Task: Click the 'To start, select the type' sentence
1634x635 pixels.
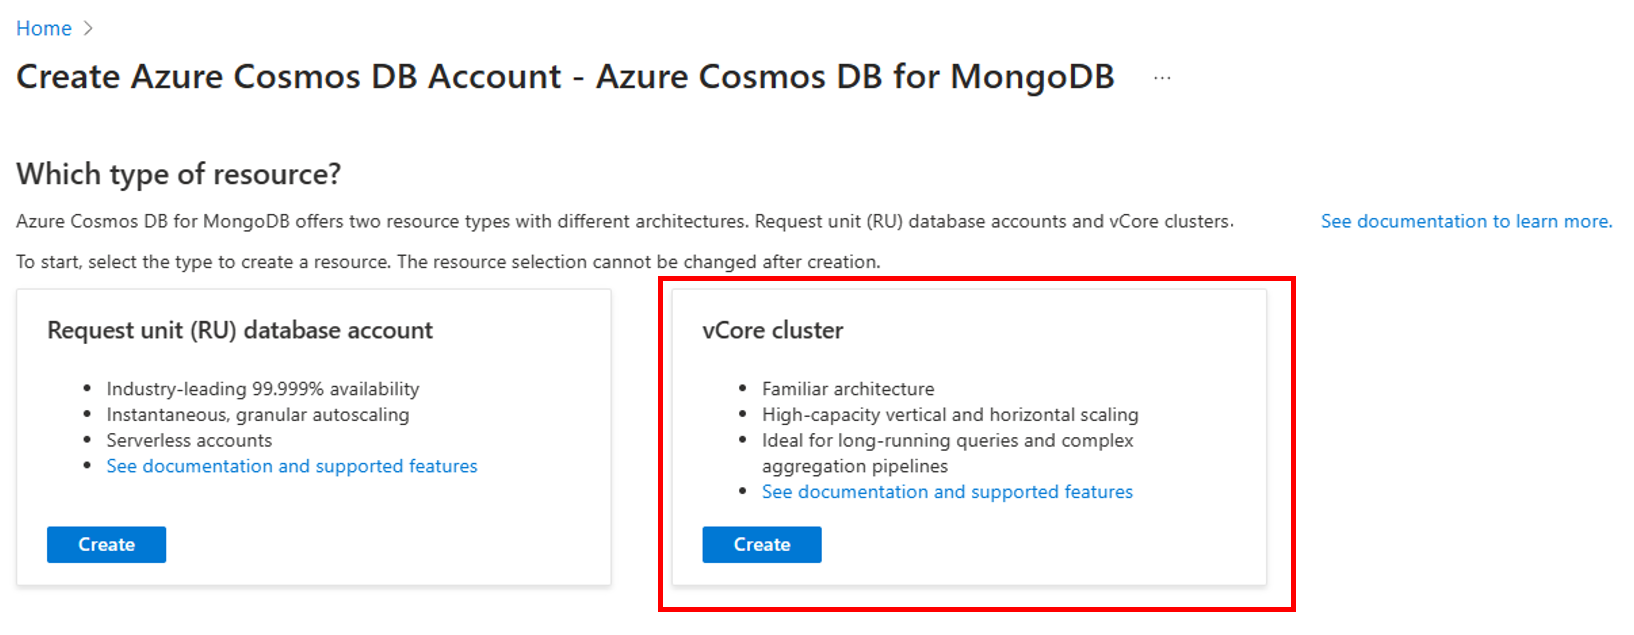Action: pos(448,262)
